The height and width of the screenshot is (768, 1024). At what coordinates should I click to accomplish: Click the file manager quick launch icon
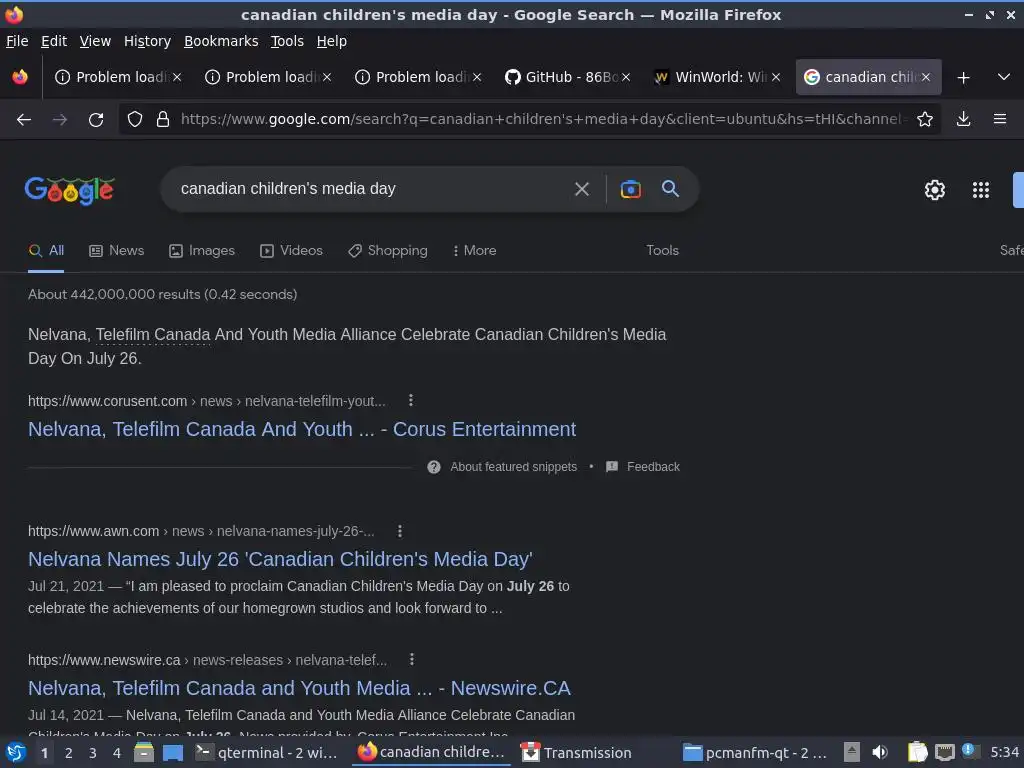(144, 753)
